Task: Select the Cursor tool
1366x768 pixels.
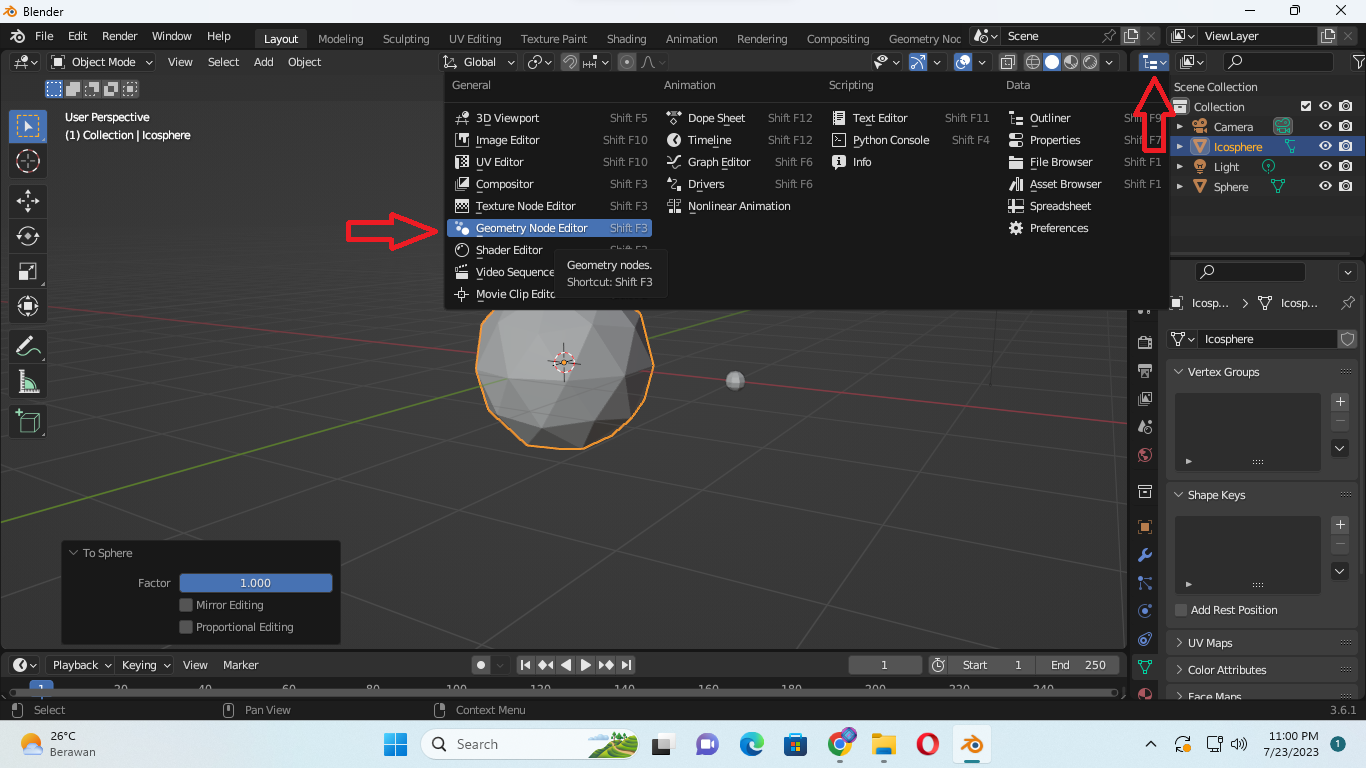Action: [28, 161]
